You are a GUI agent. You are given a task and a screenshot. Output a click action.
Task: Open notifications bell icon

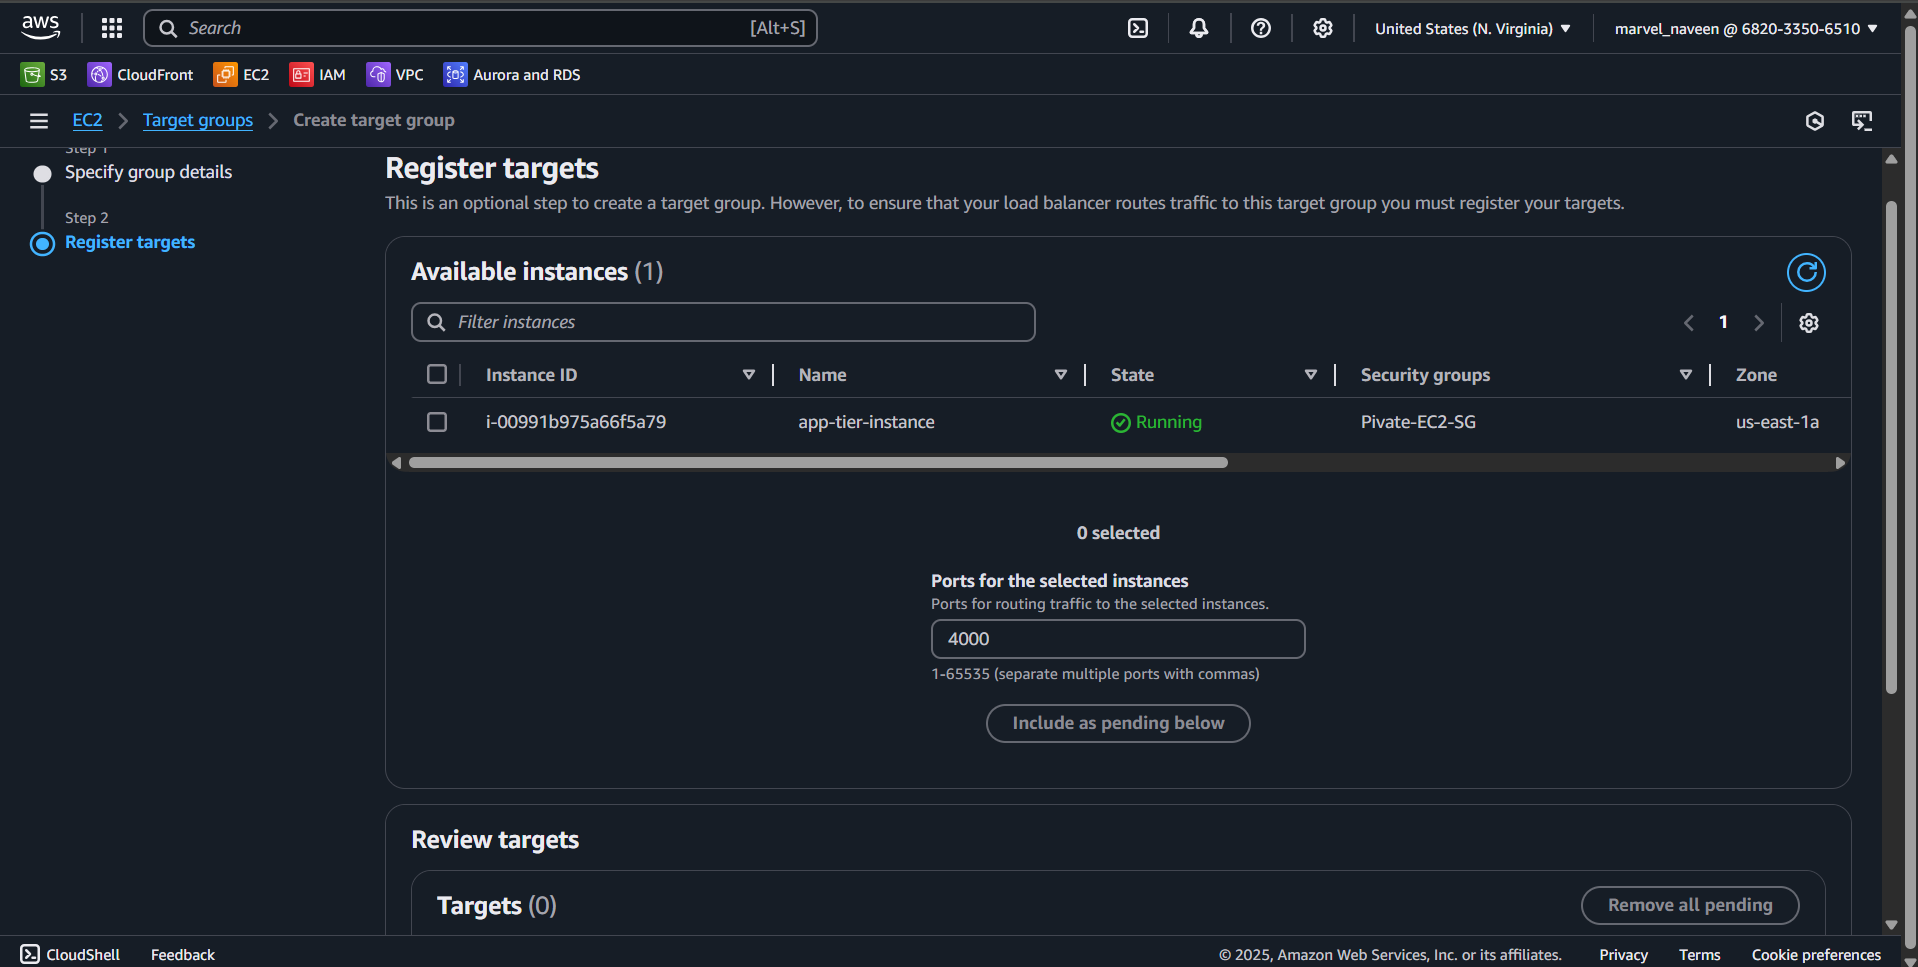[1199, 28]
